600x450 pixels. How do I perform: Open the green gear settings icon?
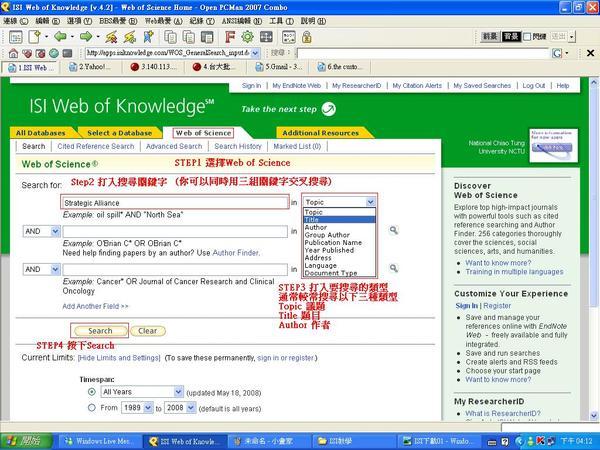click(248, 37)
